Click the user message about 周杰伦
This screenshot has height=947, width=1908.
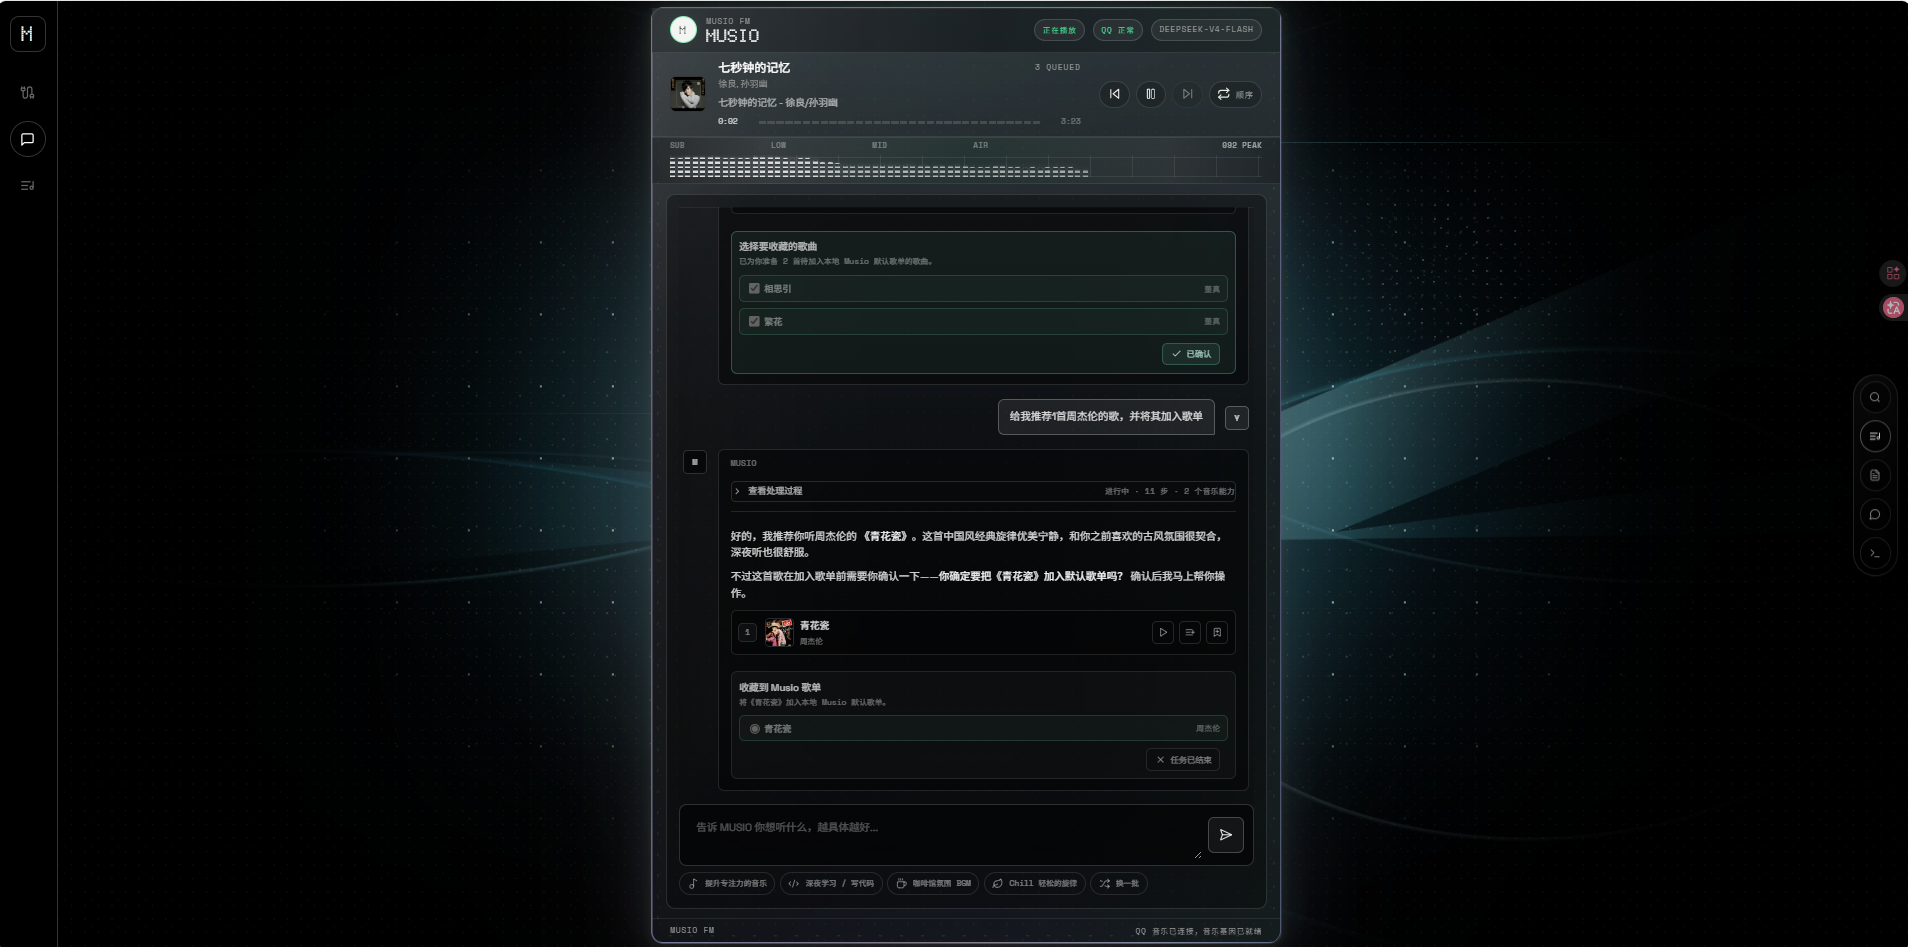coord(1106,417)
